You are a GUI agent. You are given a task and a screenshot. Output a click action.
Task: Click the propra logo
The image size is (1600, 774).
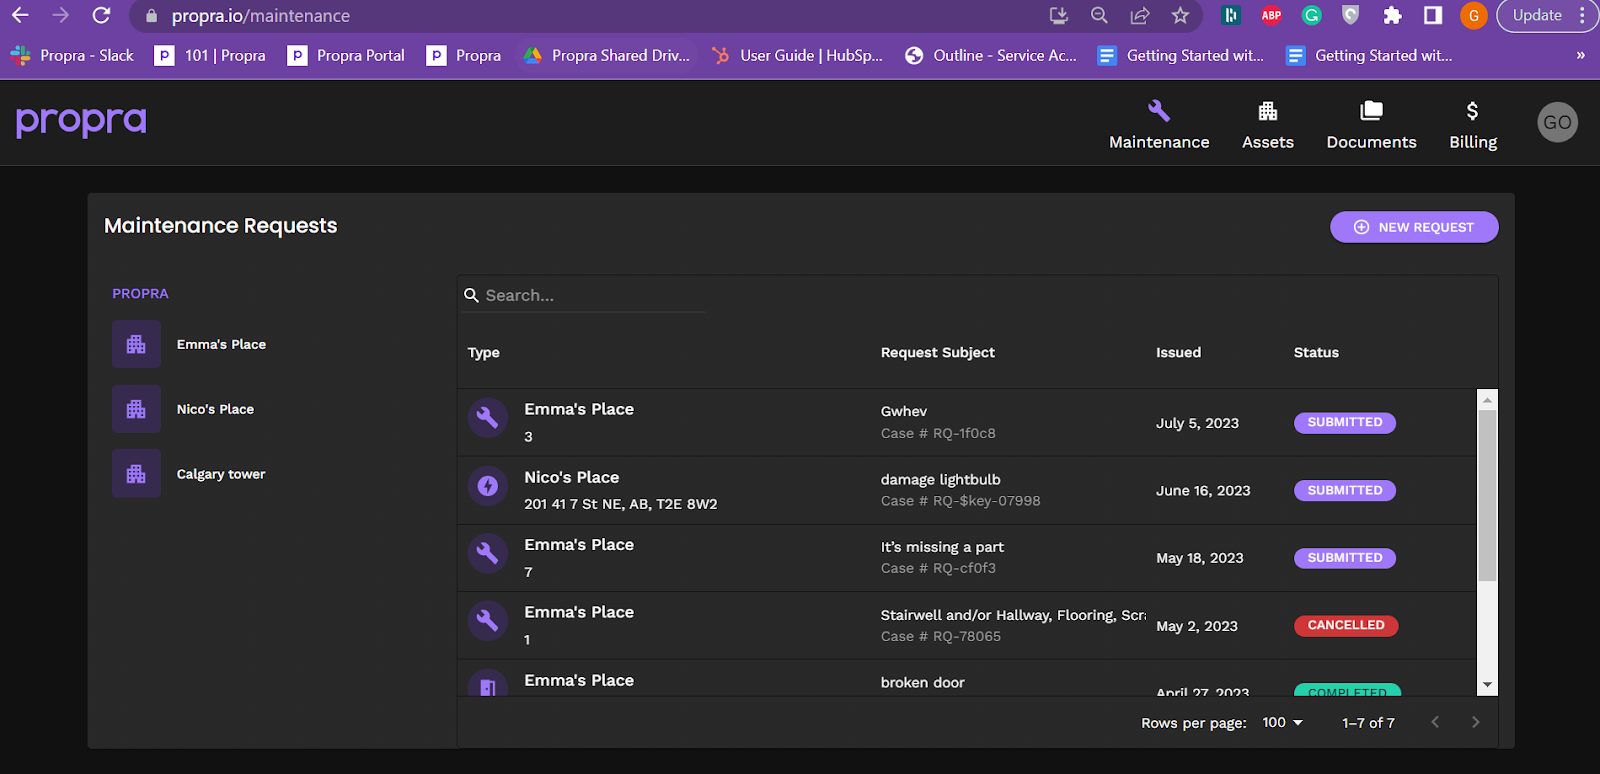[x=81, y=121]
